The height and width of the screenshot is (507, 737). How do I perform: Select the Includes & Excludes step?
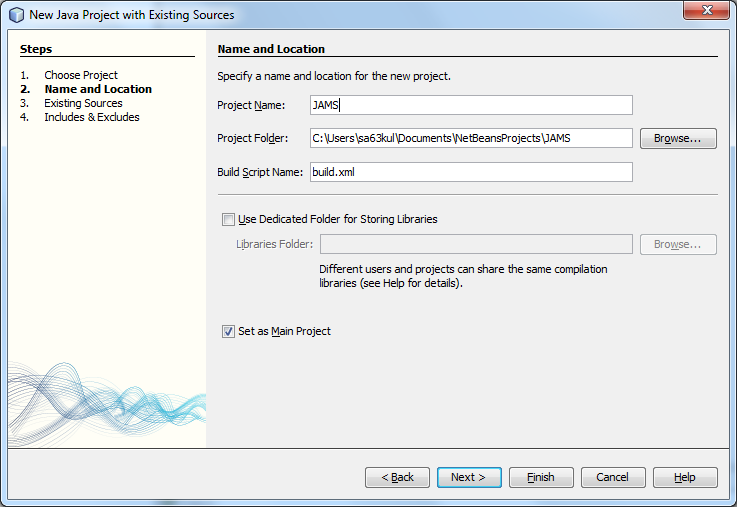[91, 117]
